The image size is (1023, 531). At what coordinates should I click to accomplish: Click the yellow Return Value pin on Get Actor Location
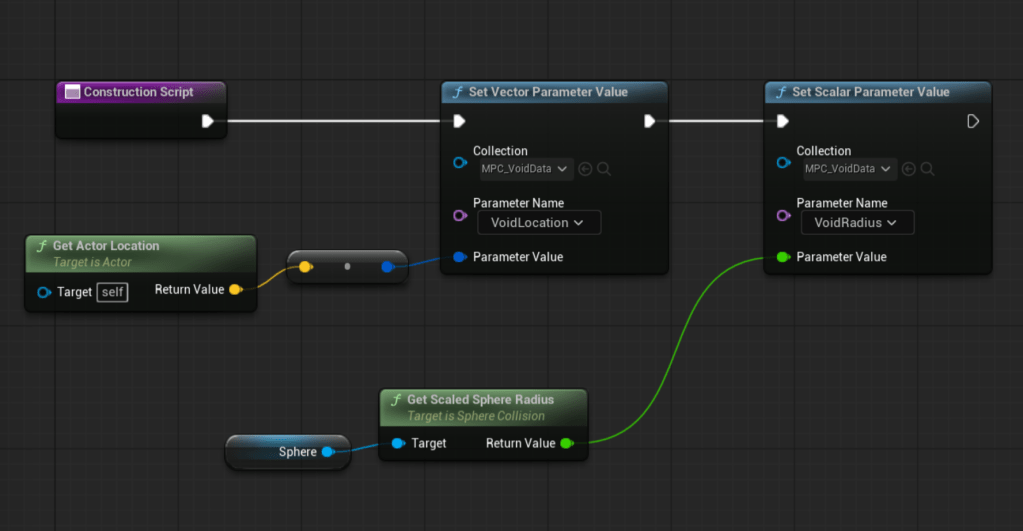(235, 290)
